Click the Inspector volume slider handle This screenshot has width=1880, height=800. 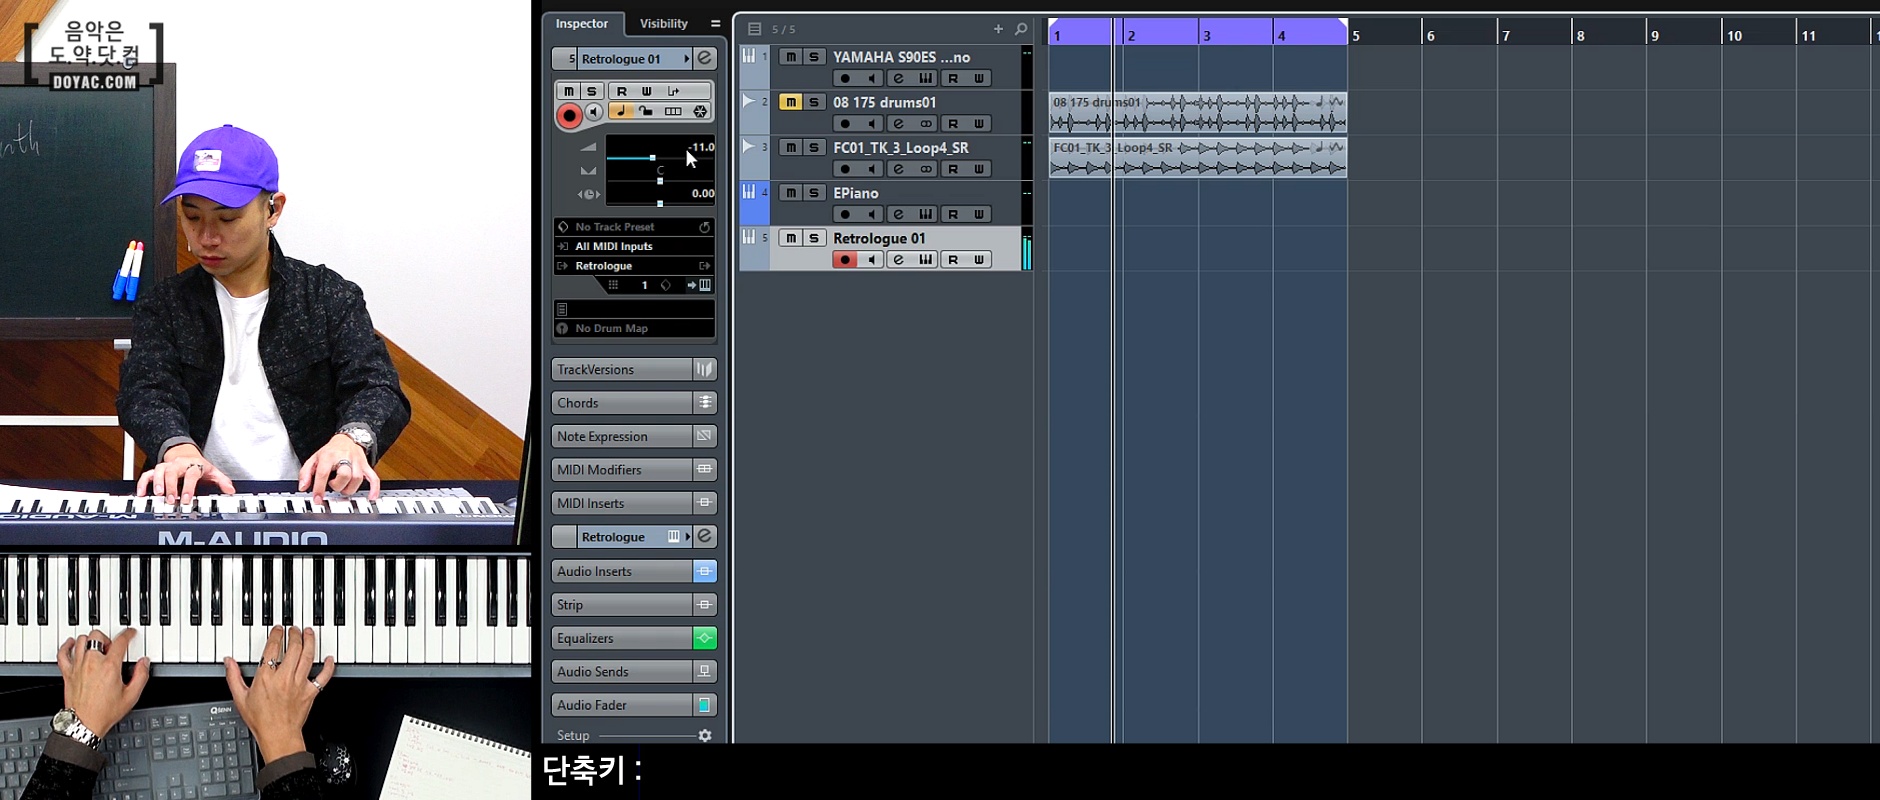pyautogui.click(x=653, y=158)
